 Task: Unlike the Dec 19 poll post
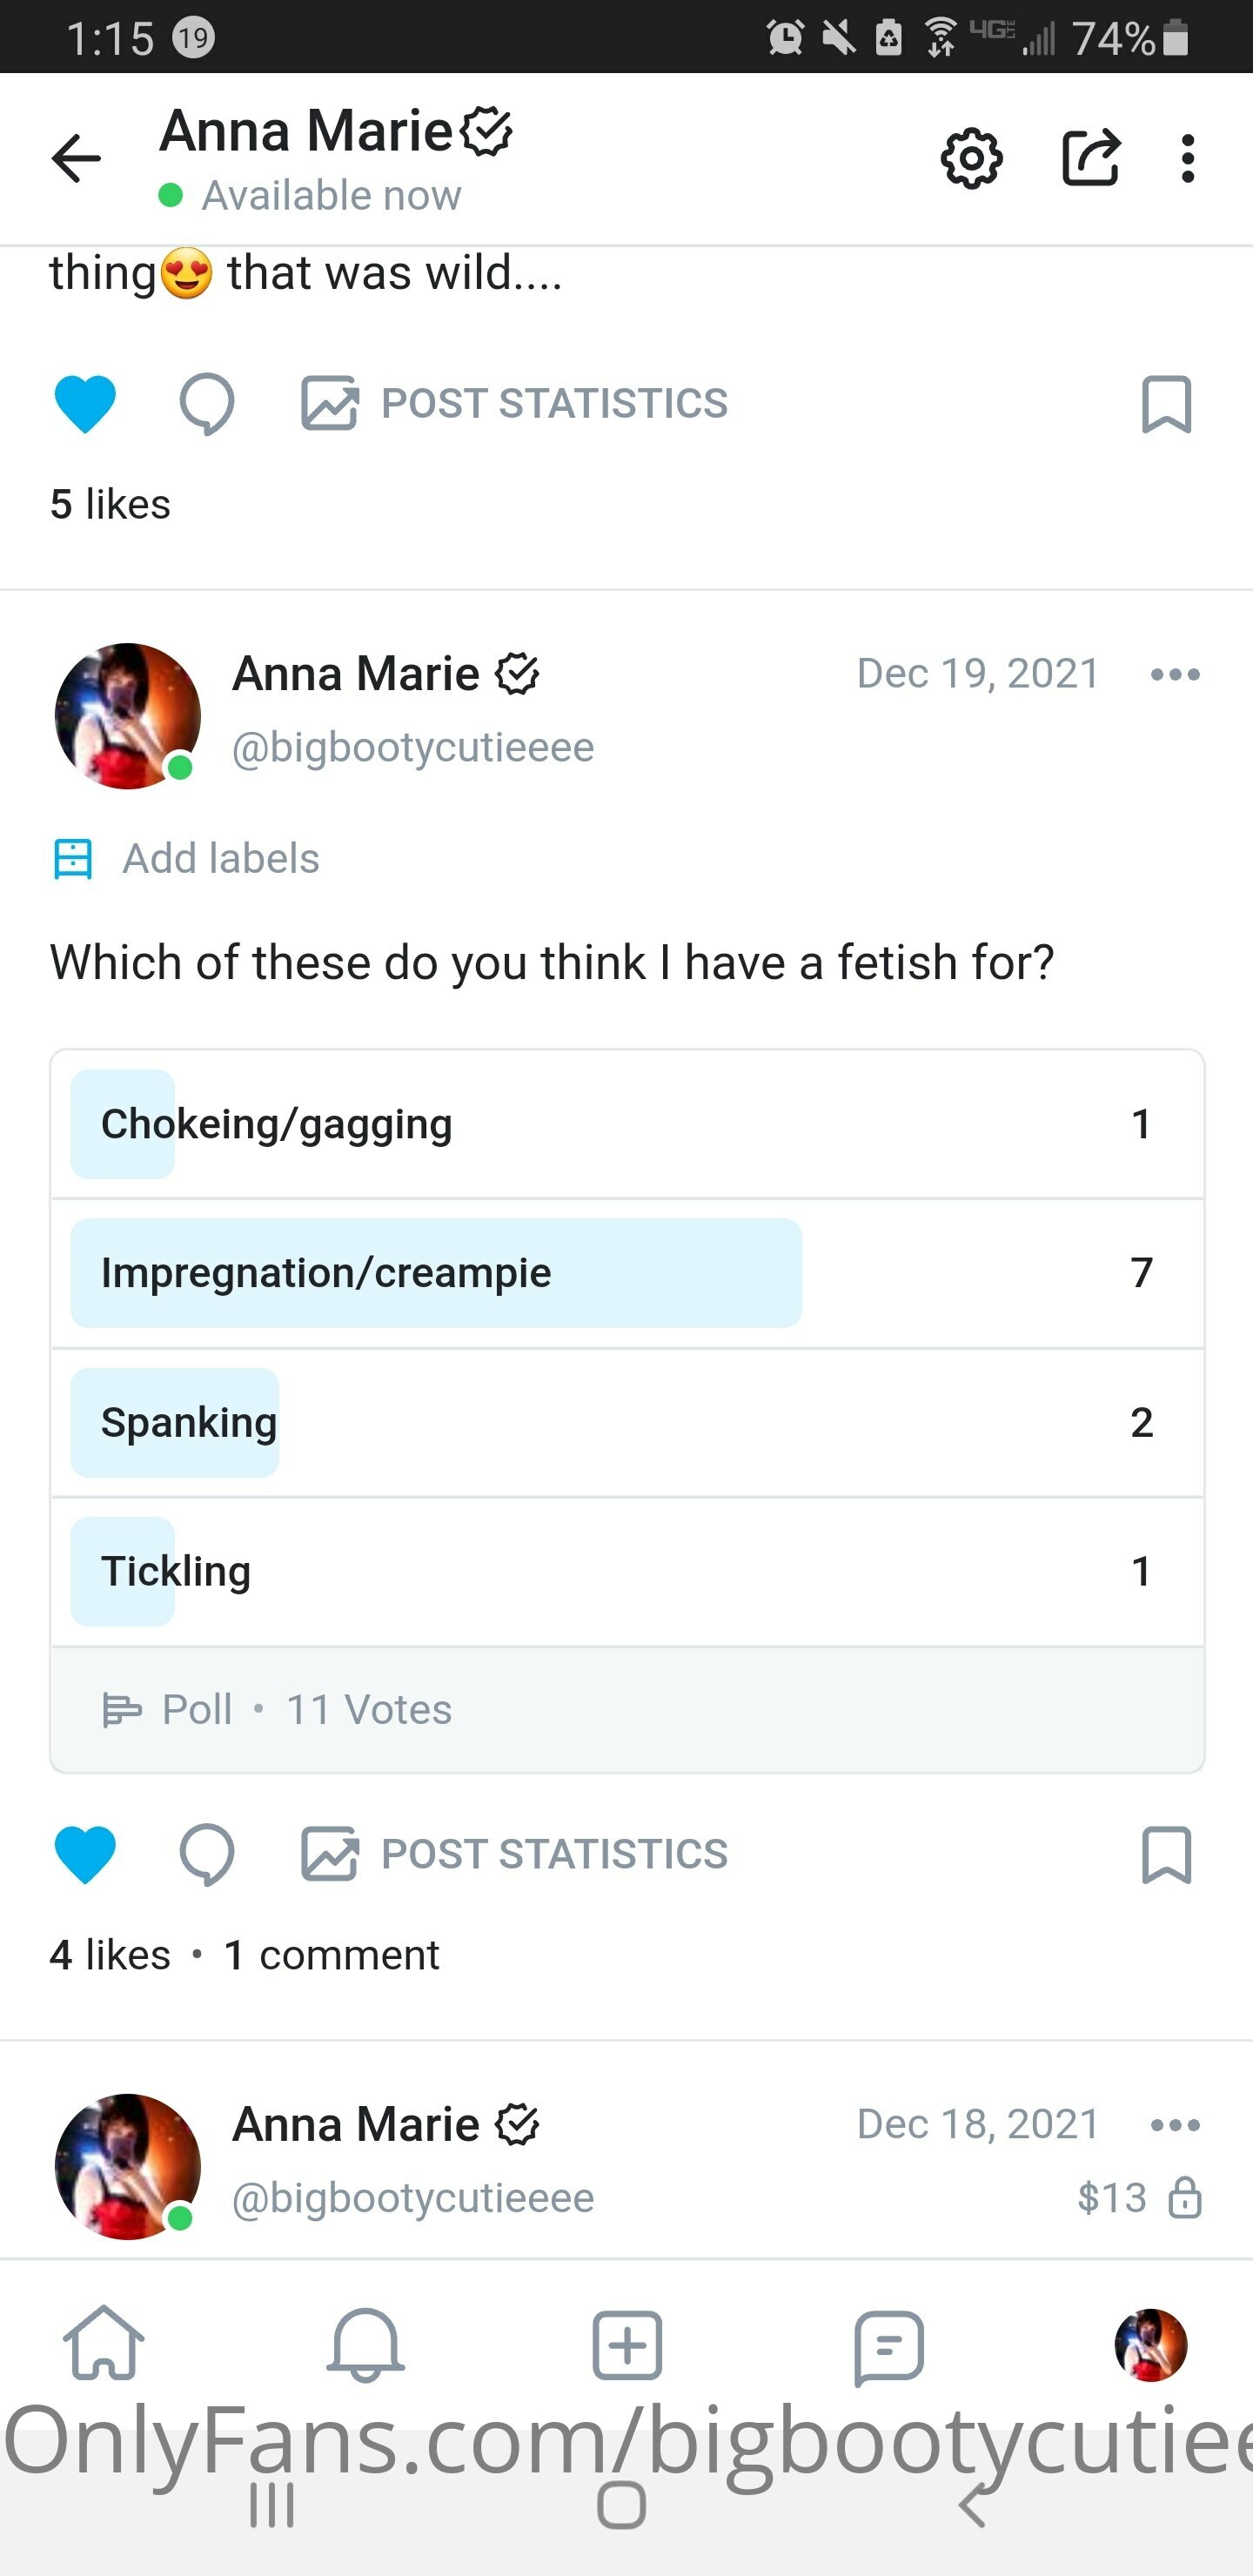[x=85, y=1854]
